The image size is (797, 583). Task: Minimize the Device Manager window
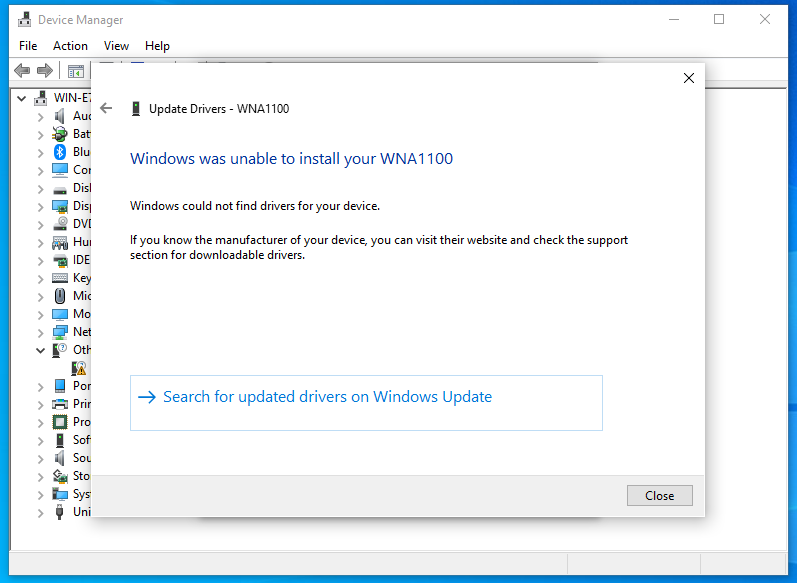674,19
